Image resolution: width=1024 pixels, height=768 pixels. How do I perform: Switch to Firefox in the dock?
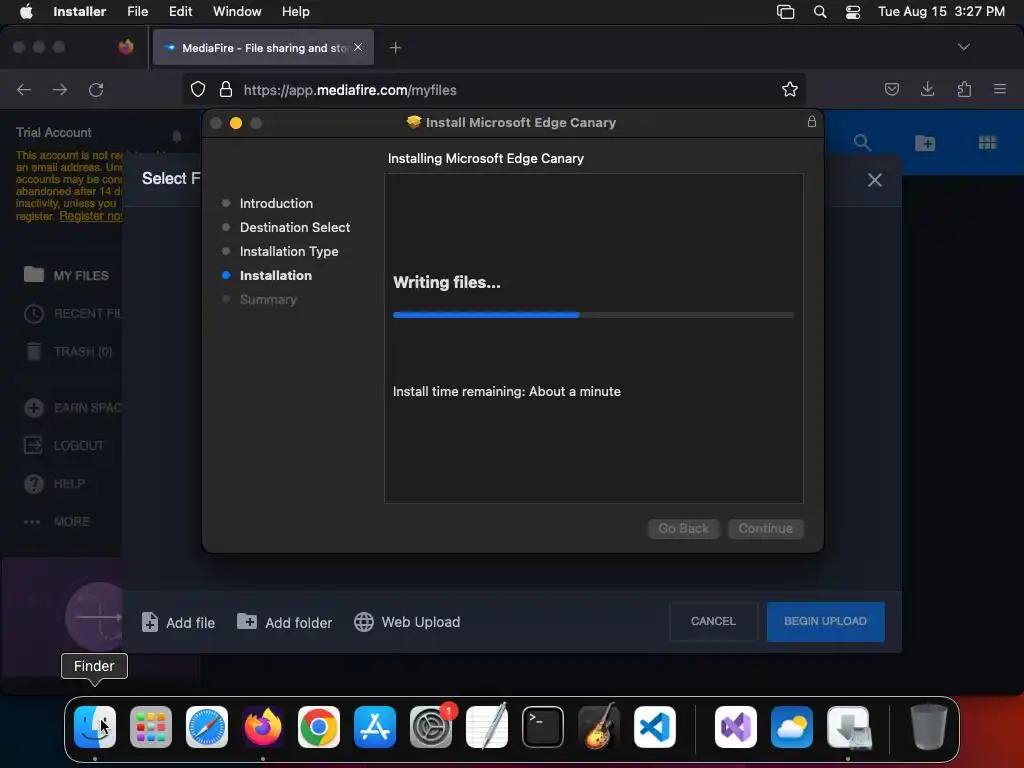coord(263,727)
